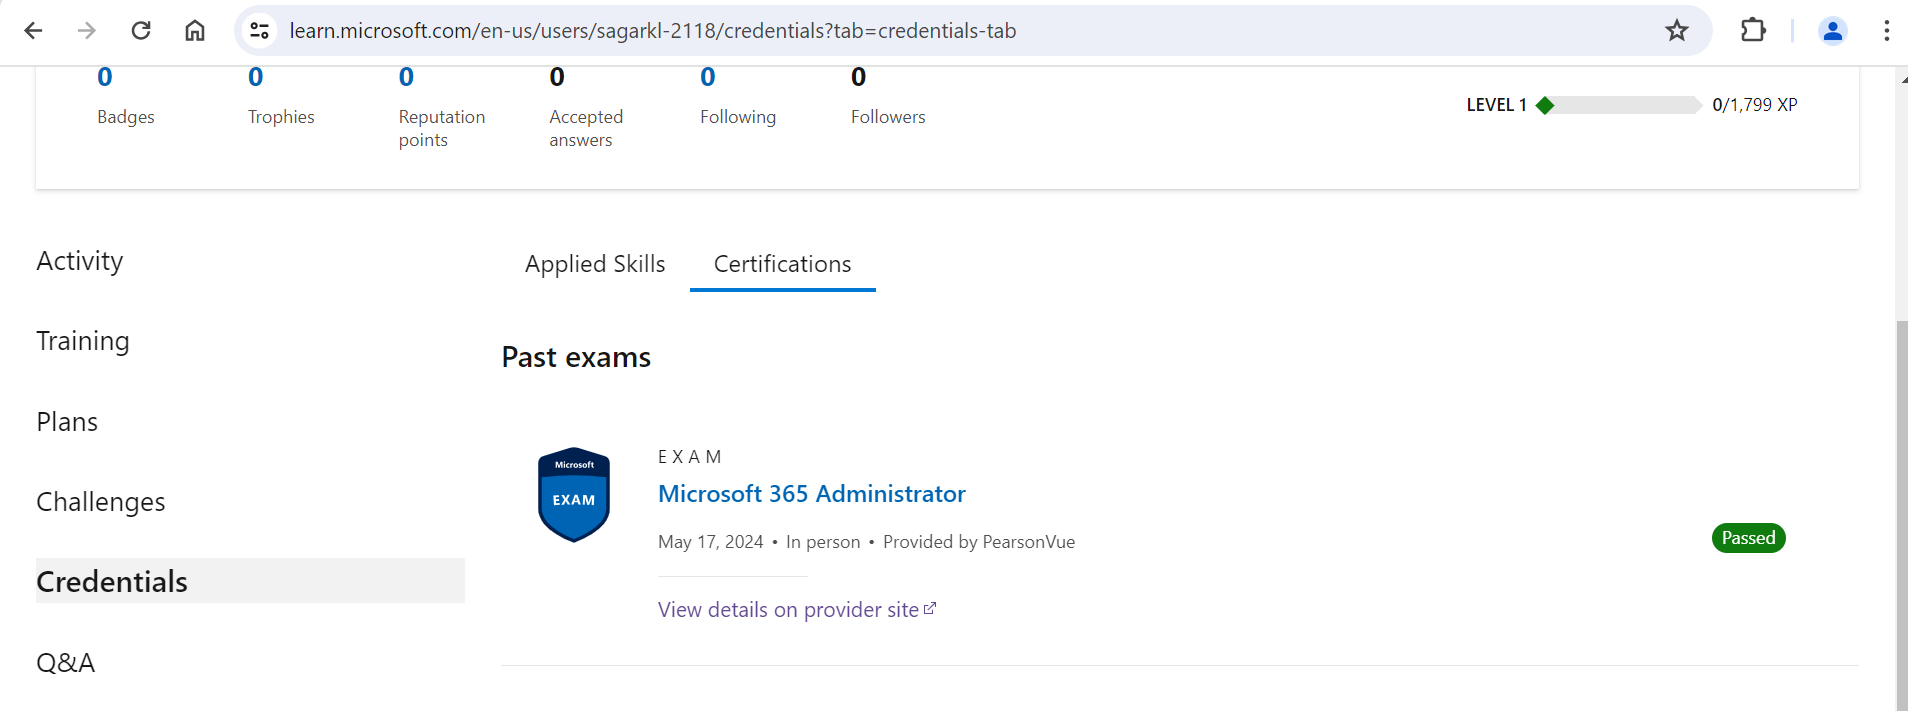Open the Chrome profile avatar

tap(1833, 31)
